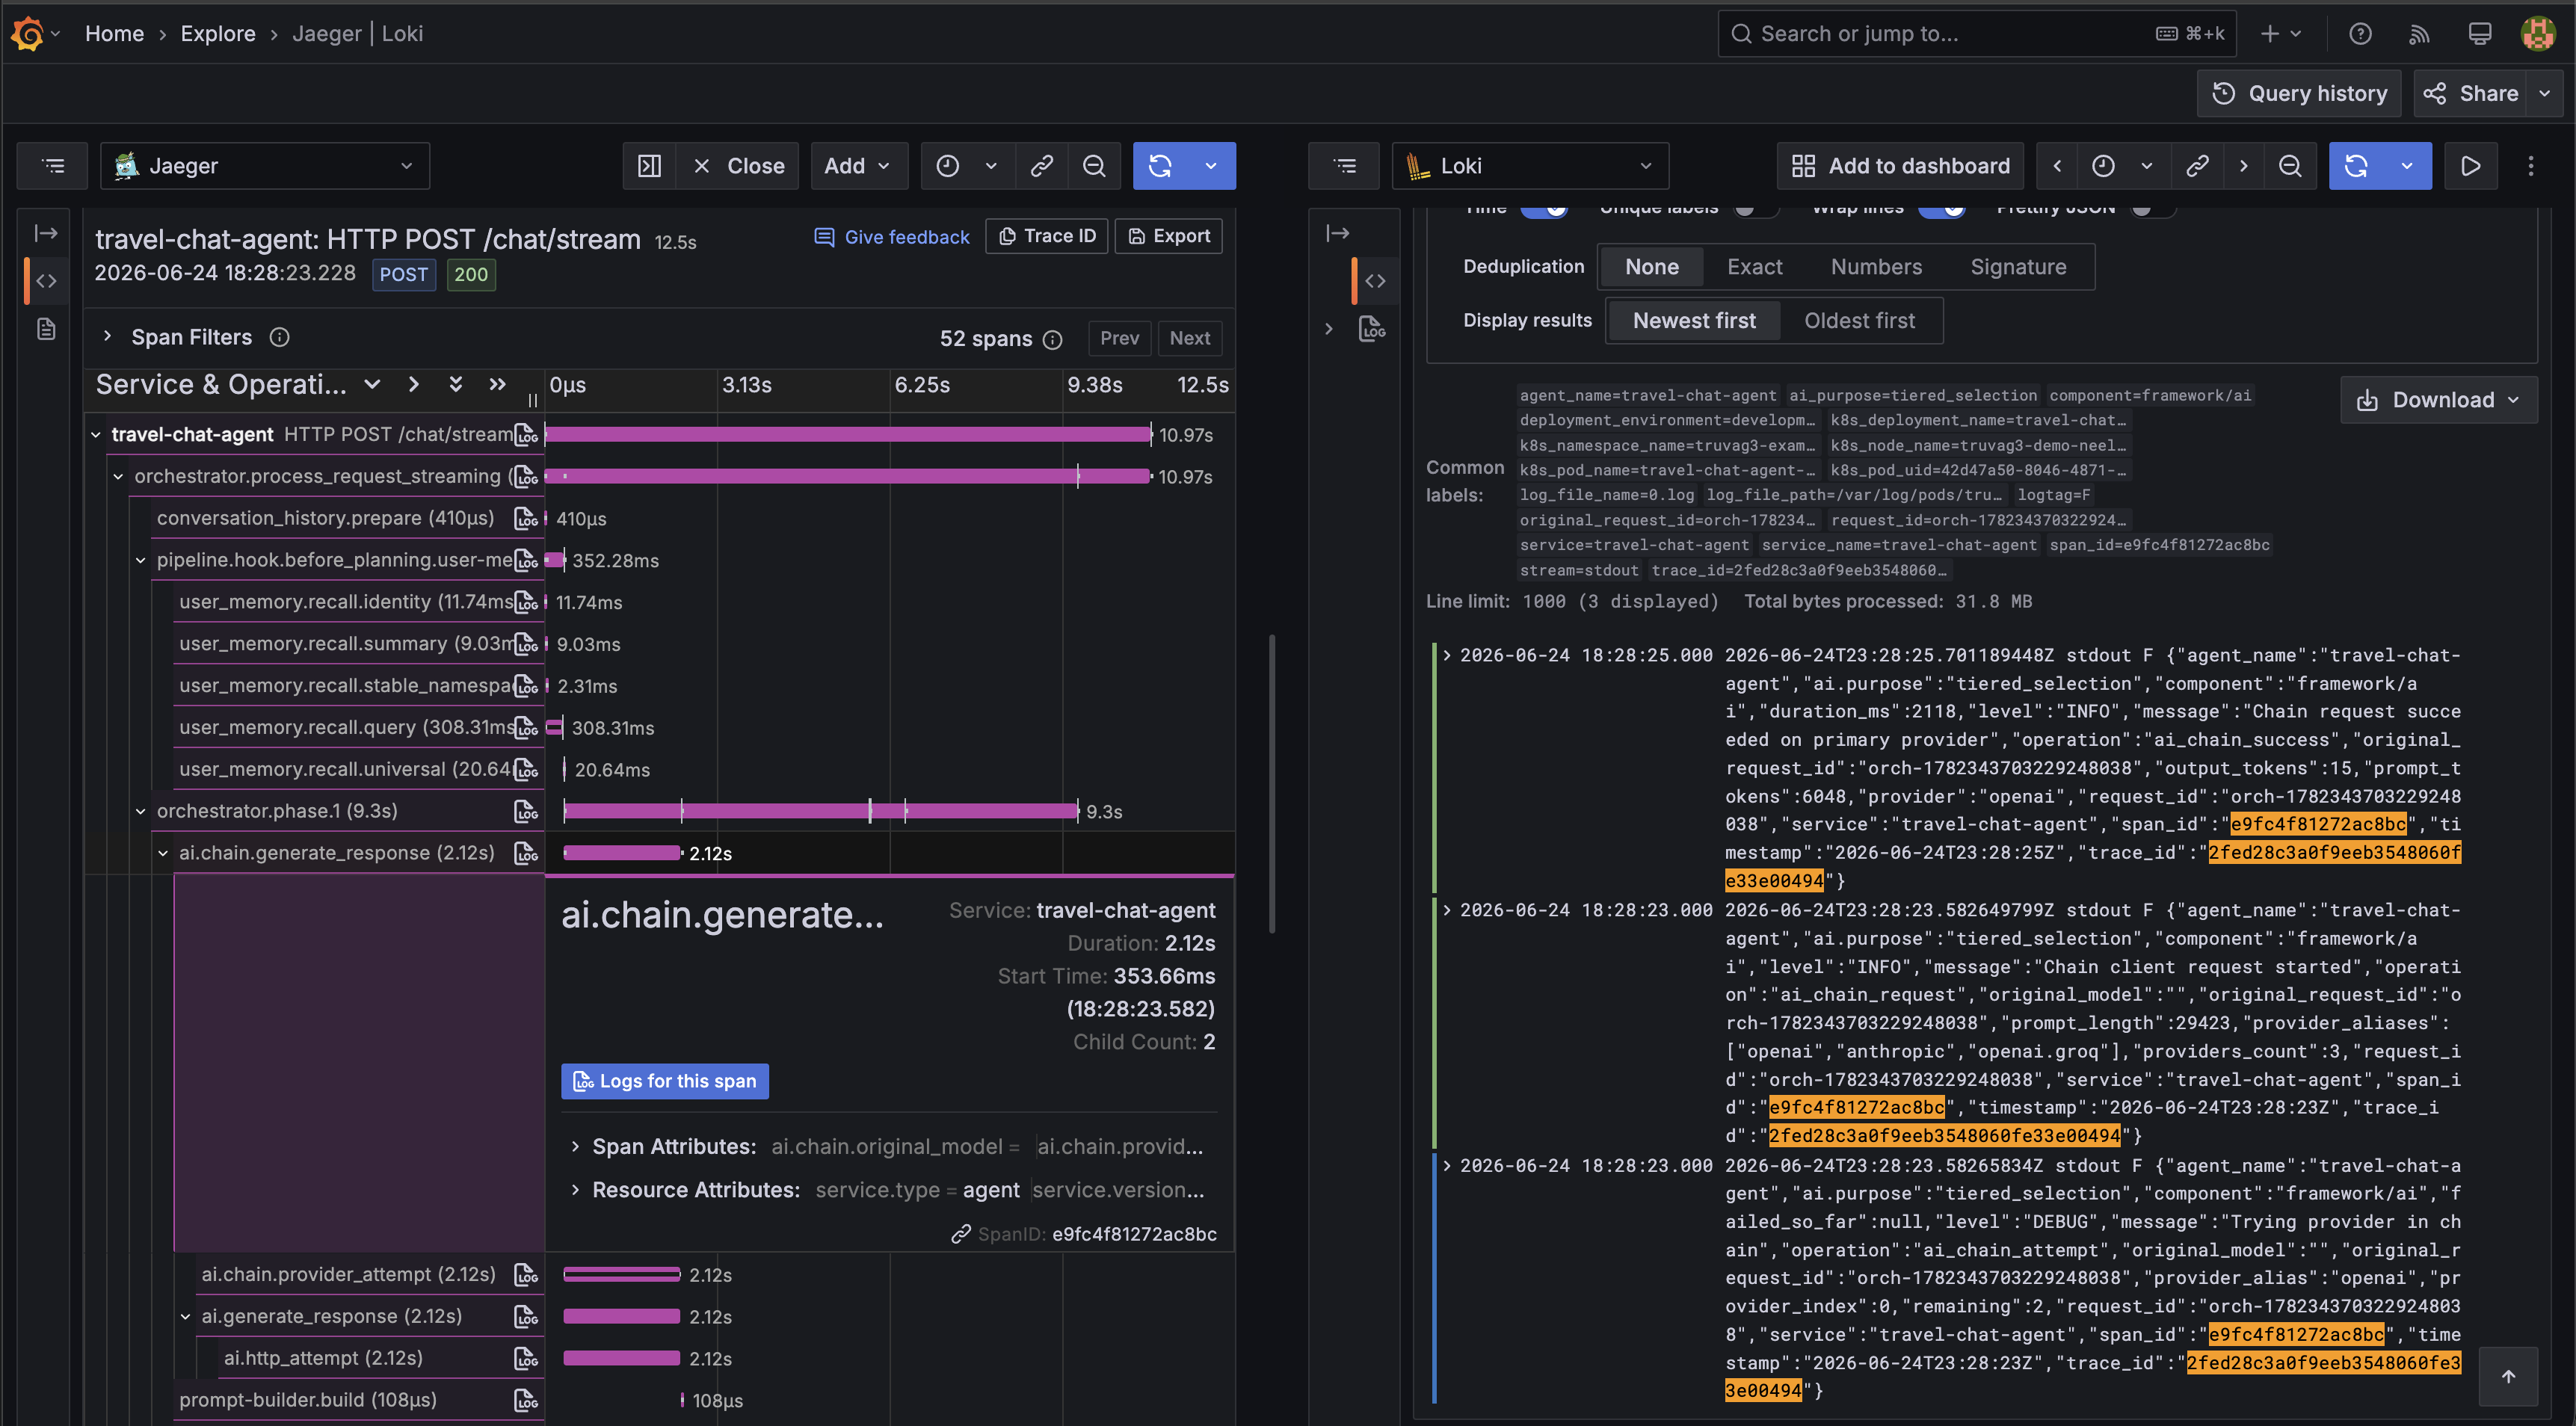Open the Download dropdown
The image size is (2576, 1426).
tap(2438, 400)
